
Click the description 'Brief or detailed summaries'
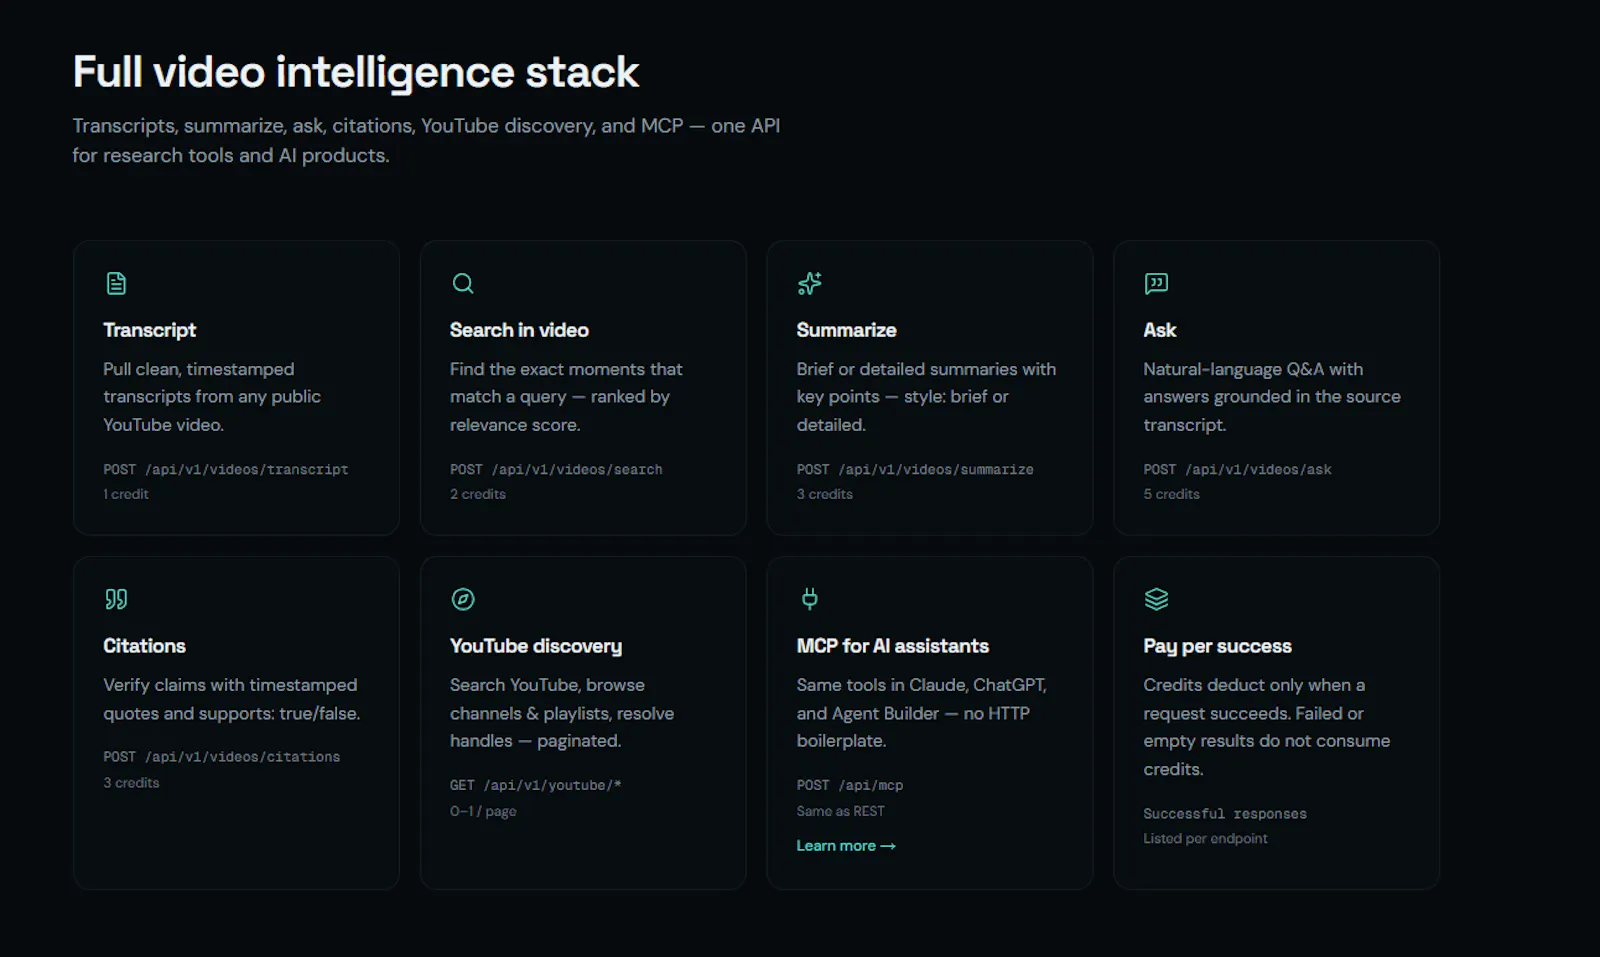(x=926, y=397)
